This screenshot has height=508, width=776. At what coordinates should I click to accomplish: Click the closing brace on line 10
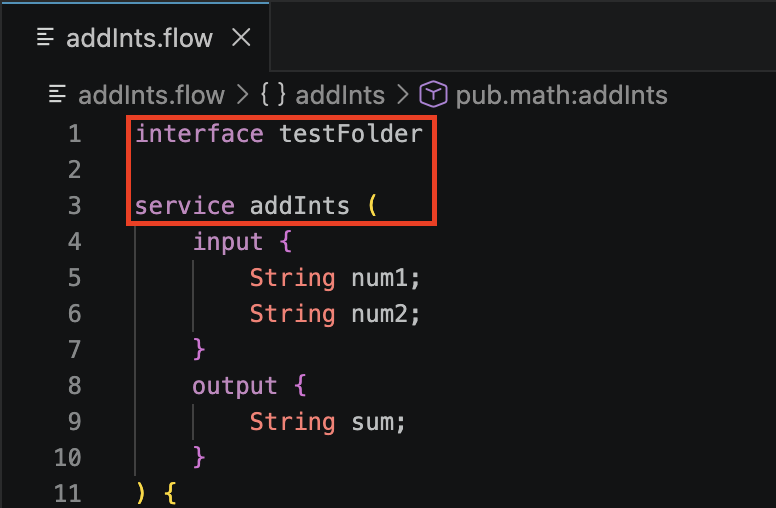(199, 457)
